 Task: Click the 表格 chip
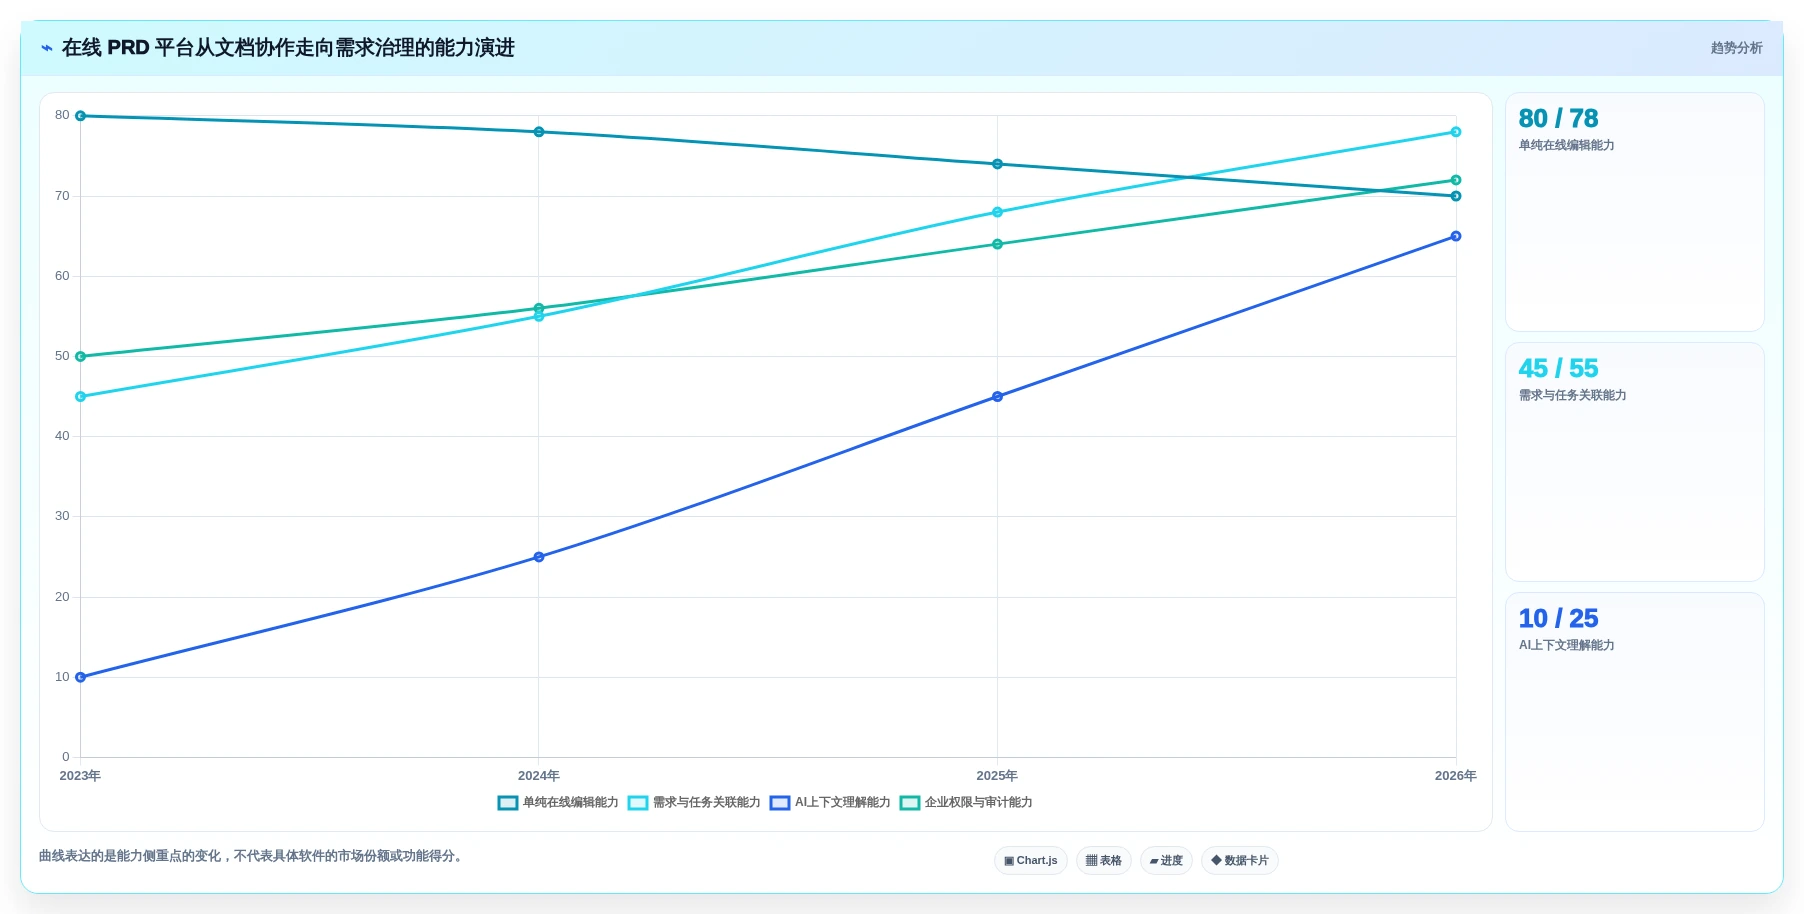(x=1104, y=861)
